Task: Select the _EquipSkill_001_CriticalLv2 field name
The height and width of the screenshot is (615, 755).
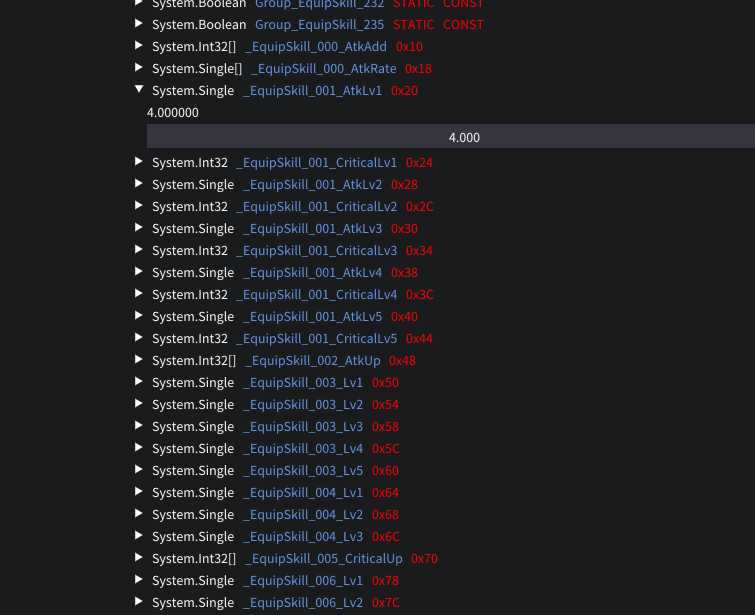Action: coord(316,206)
